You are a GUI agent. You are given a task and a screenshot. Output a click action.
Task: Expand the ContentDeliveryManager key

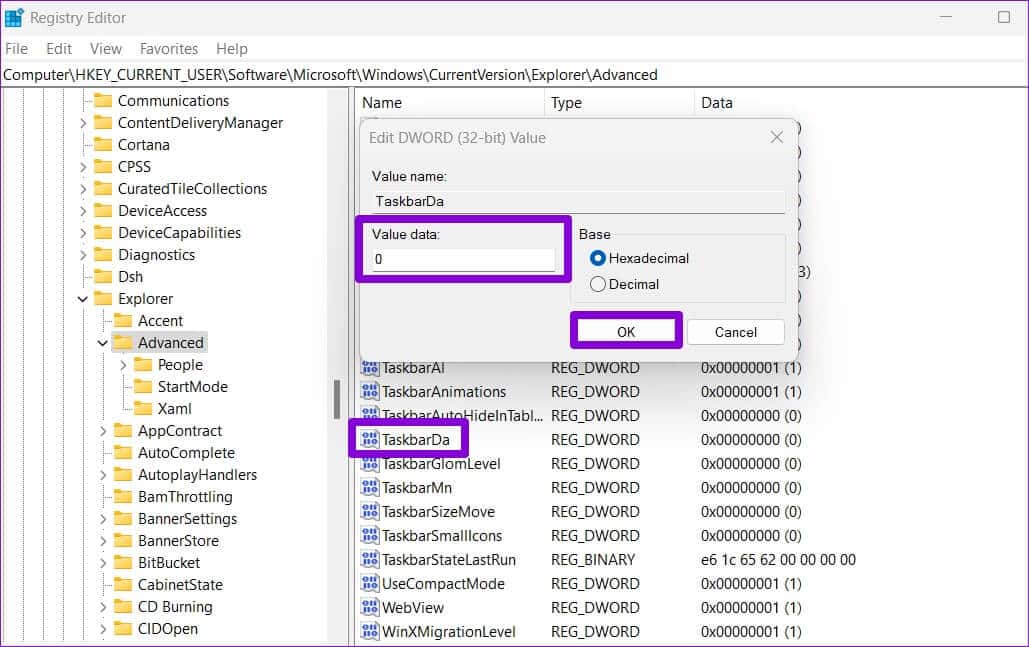[x=83, y=123]
